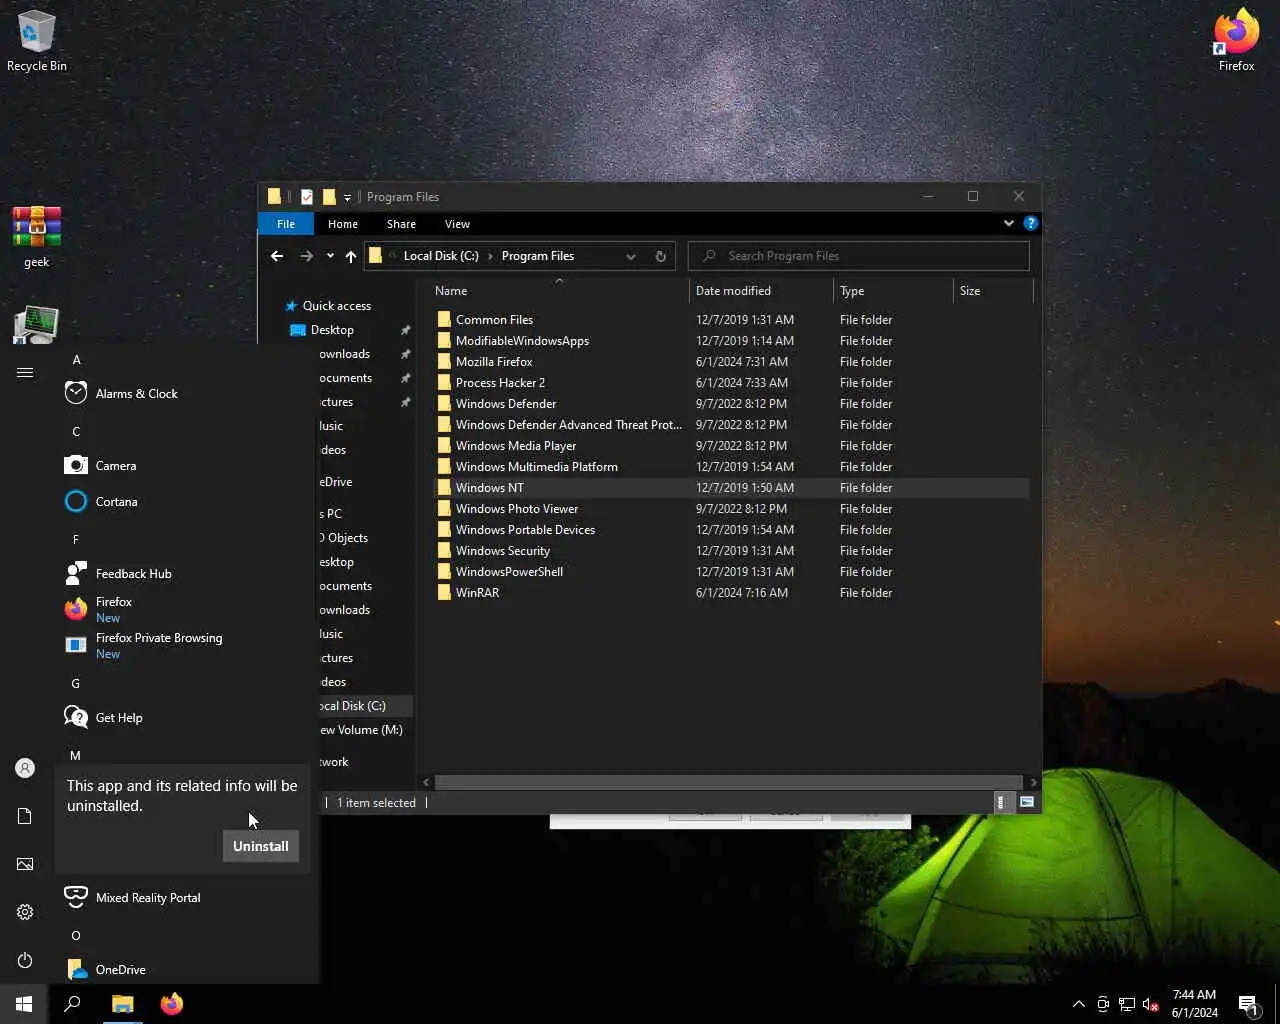Click Uninstall confirmation button

(260, 846)
